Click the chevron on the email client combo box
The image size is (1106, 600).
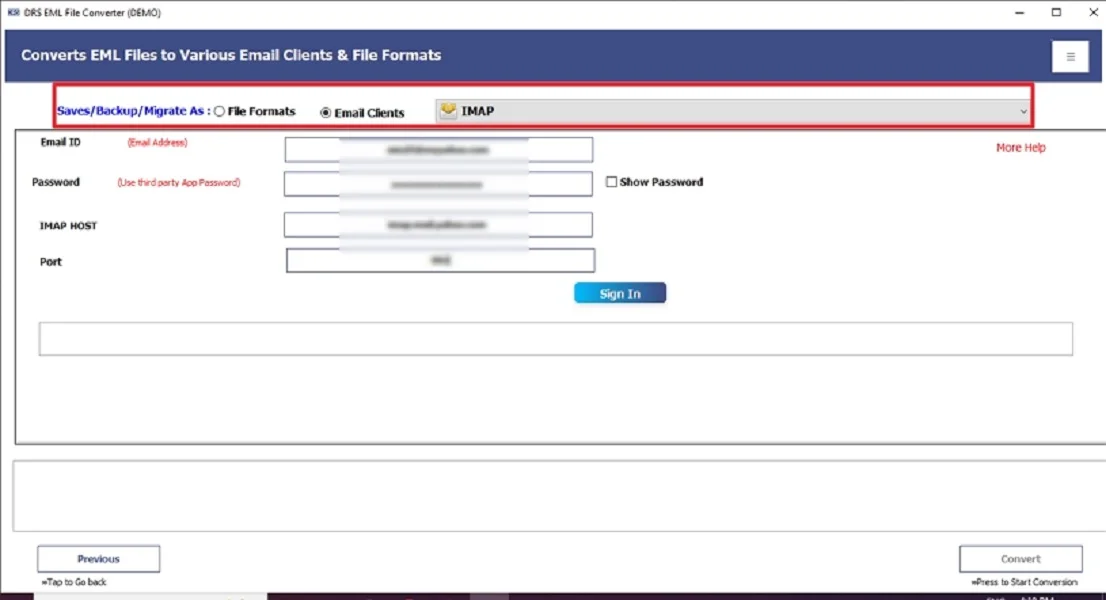[x=1025, y=110]
